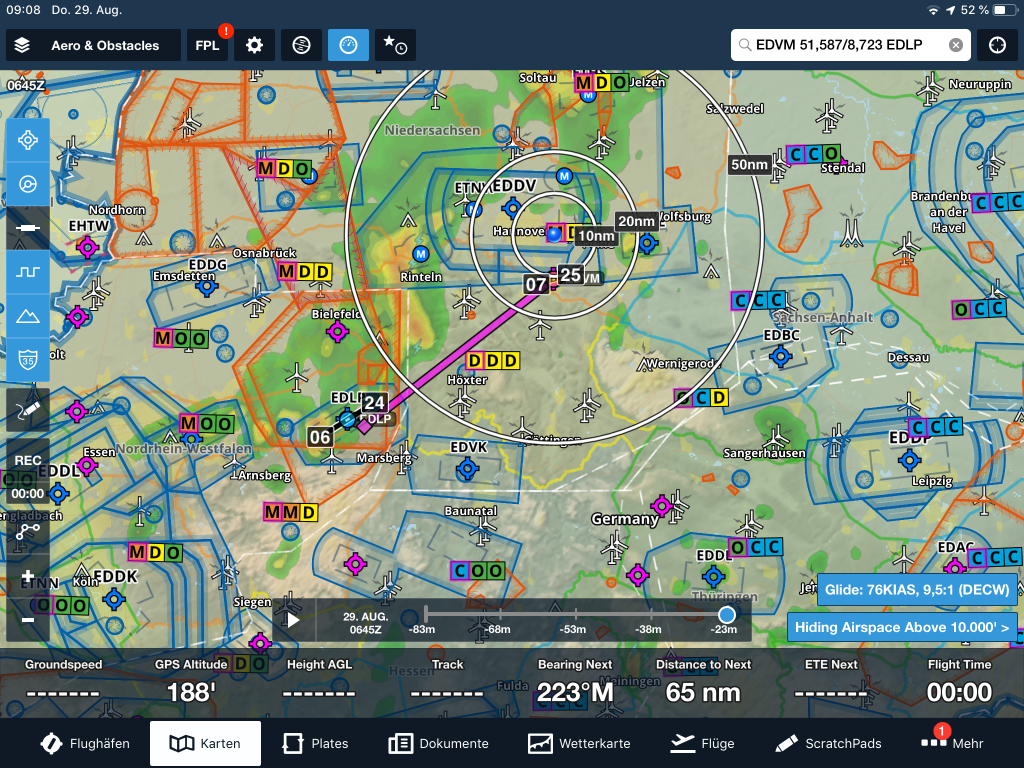Tap the blue M marker near Rinteln
Screen dimensions: 1024x768
click(x=421, y=253)
